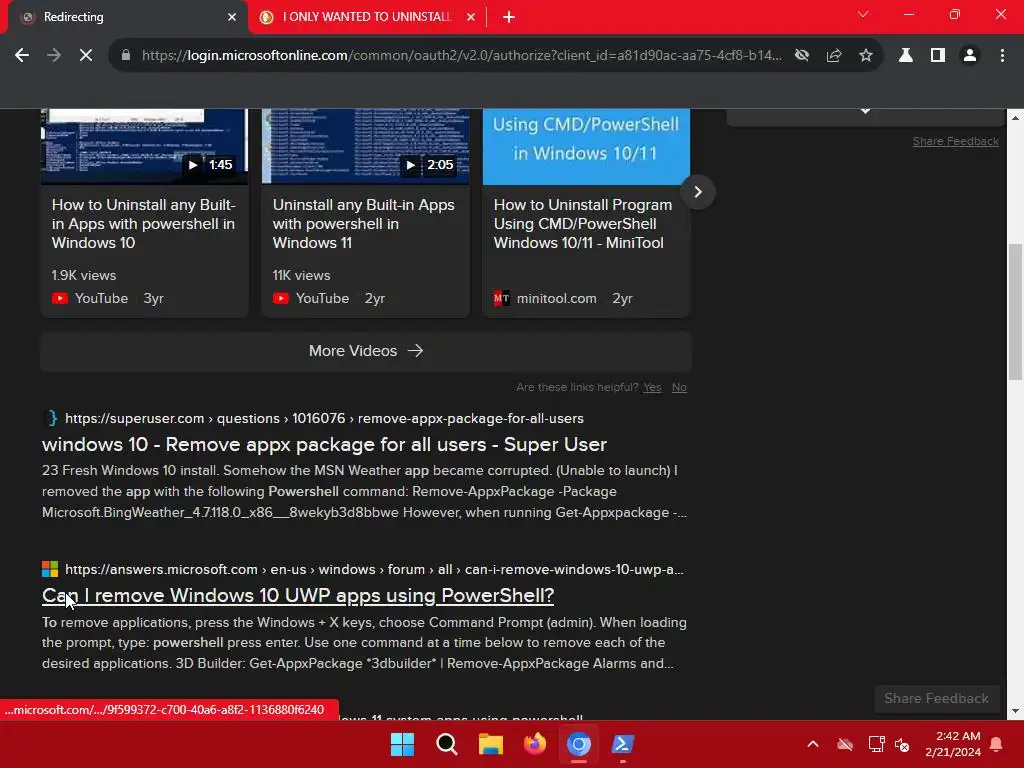Click the superuser site favicon
Image resolution: width=1024 pixels, height=768 pixels.
coord(52,419)
